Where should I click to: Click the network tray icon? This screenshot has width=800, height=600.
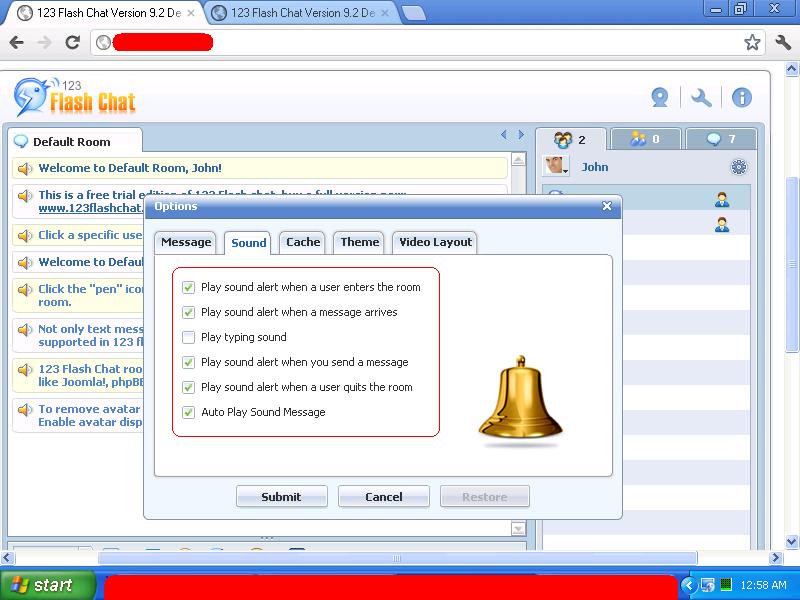708,585
